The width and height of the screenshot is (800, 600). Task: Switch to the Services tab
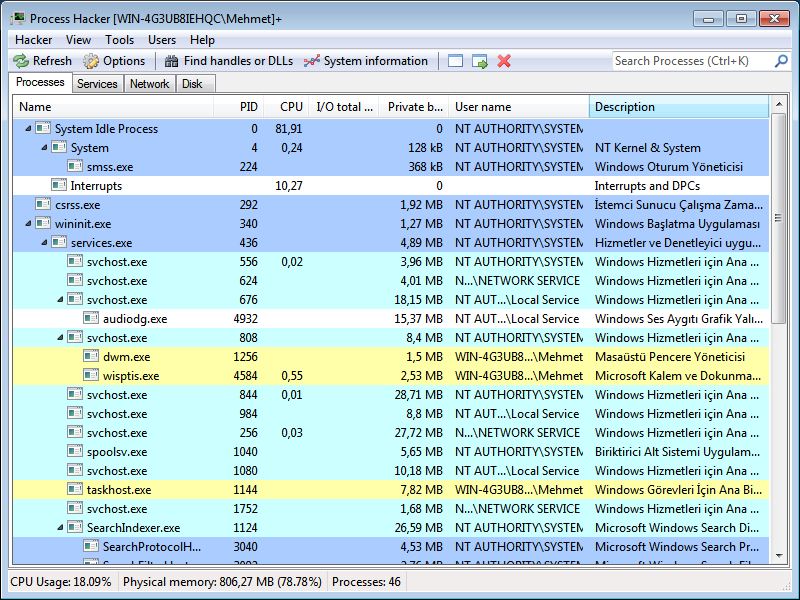point(97,84)
